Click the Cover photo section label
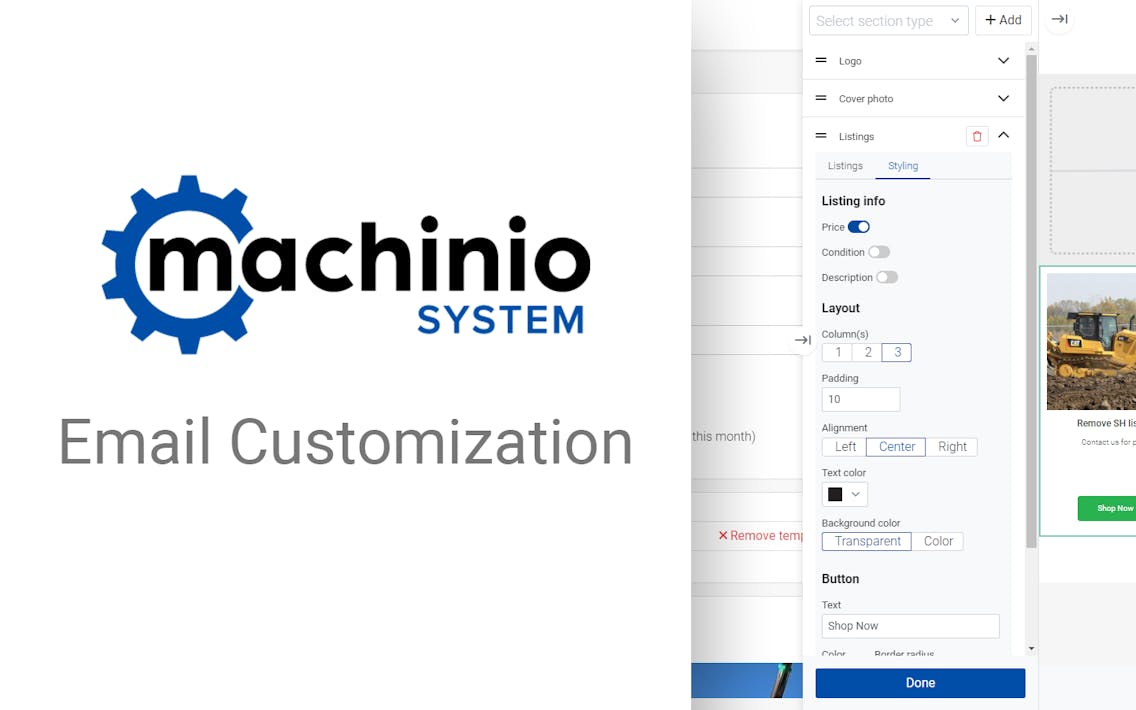 tap(866, 99)
